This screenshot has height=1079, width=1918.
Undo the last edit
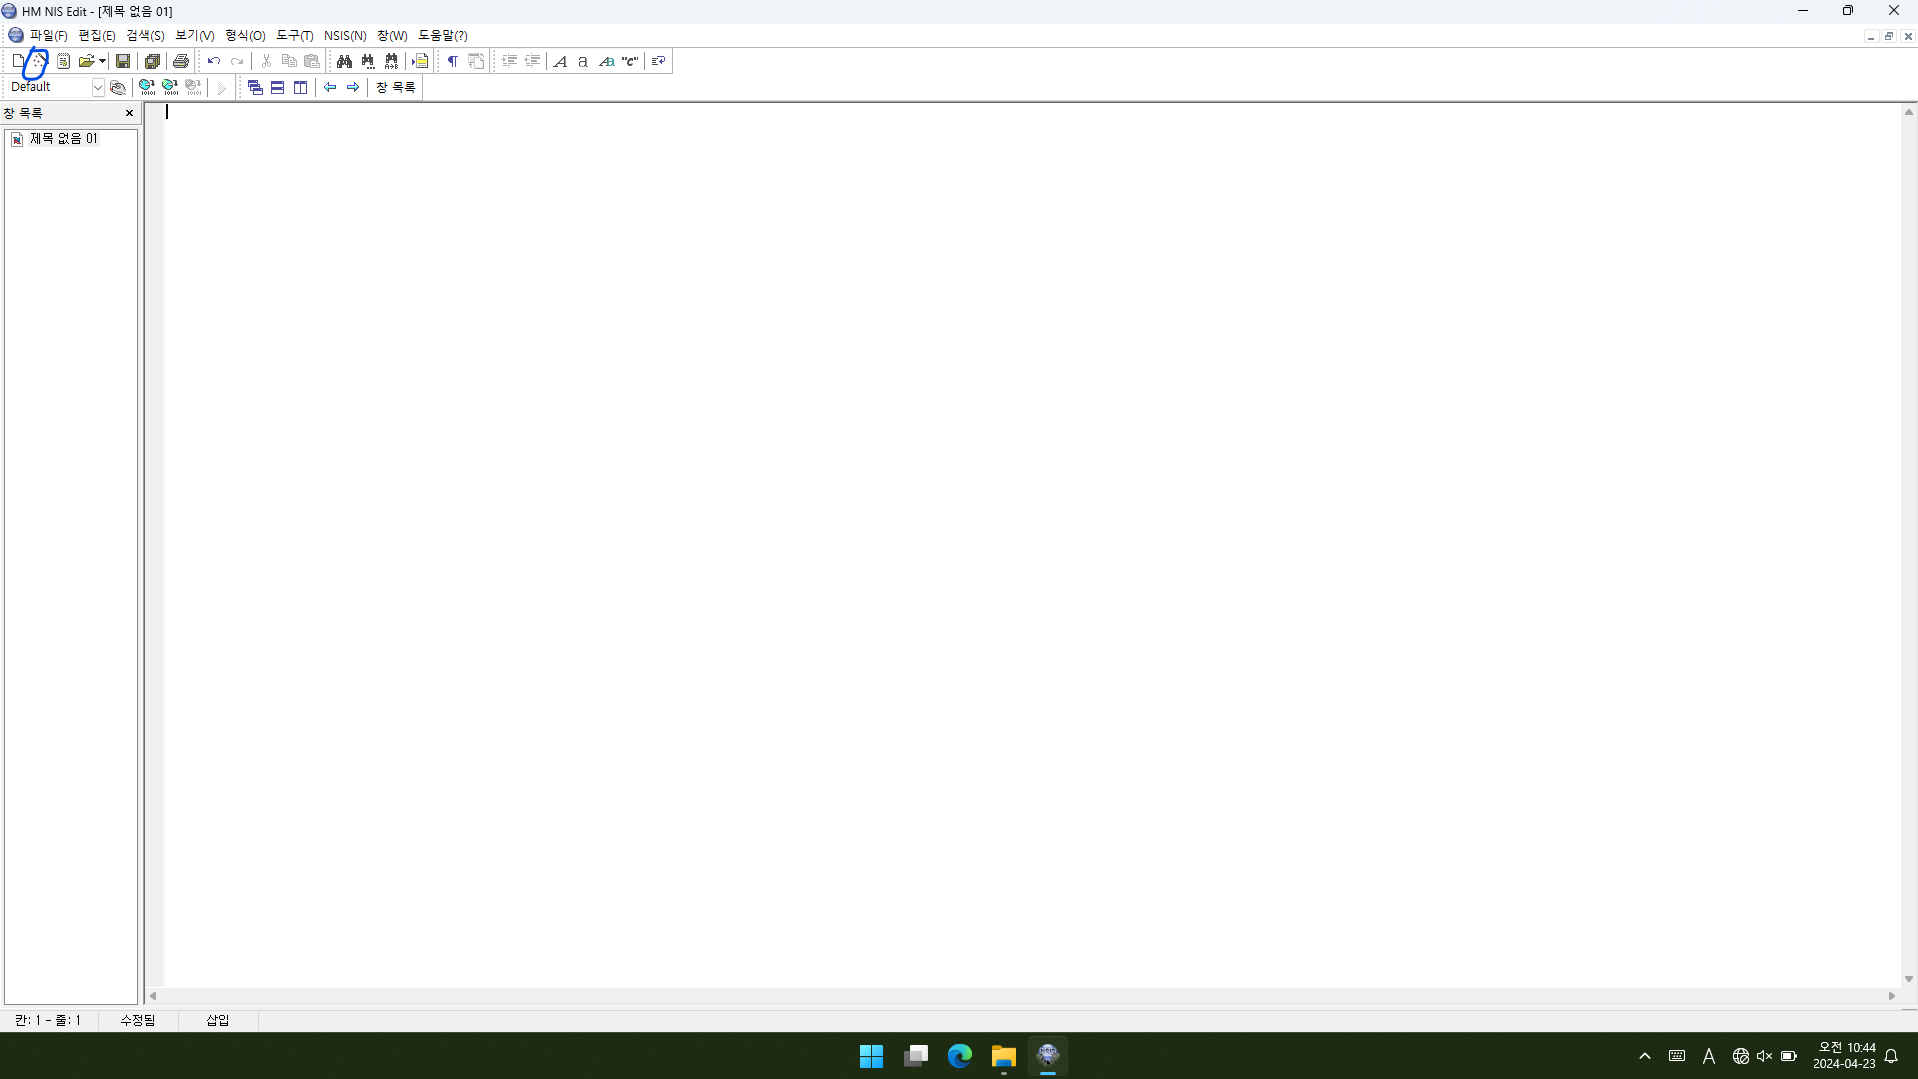213,61
